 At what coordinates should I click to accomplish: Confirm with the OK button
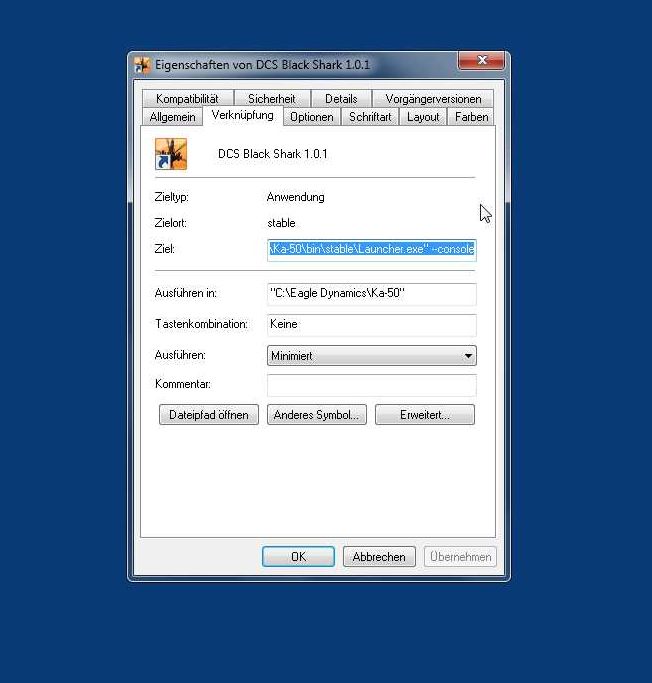pos(298,557)
